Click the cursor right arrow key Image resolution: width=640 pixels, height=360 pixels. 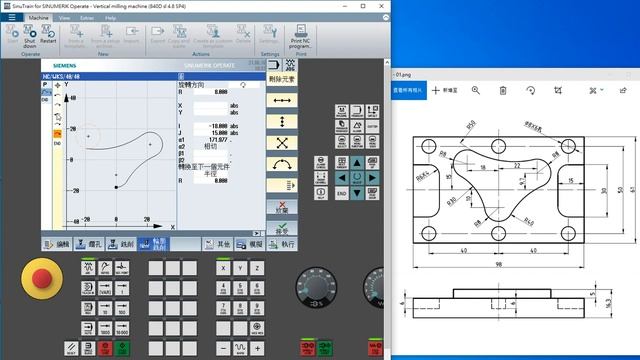tap(372, 178)
